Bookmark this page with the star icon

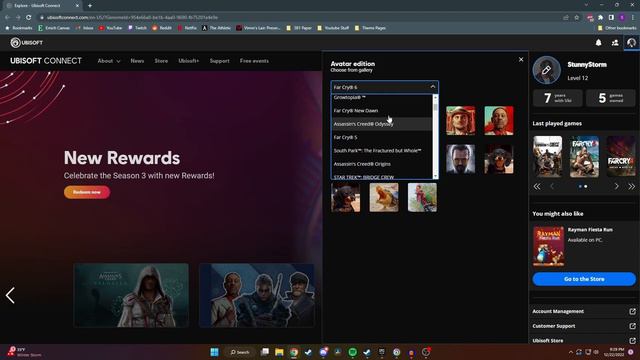[x=576, y=18]
